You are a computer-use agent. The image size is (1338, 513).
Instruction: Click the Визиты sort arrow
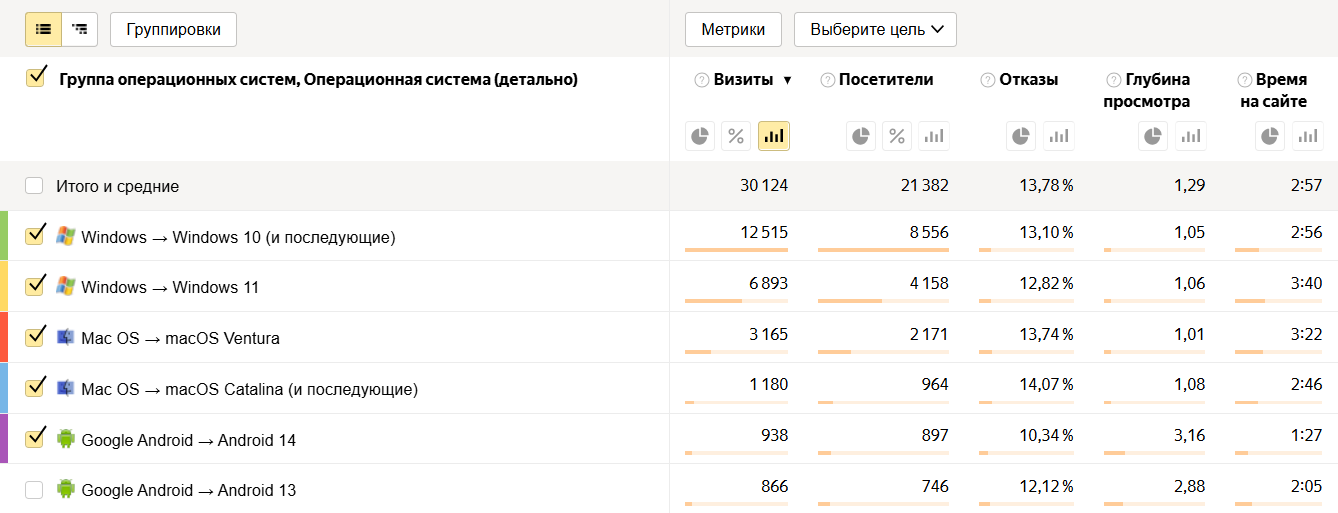click(787, 81)
